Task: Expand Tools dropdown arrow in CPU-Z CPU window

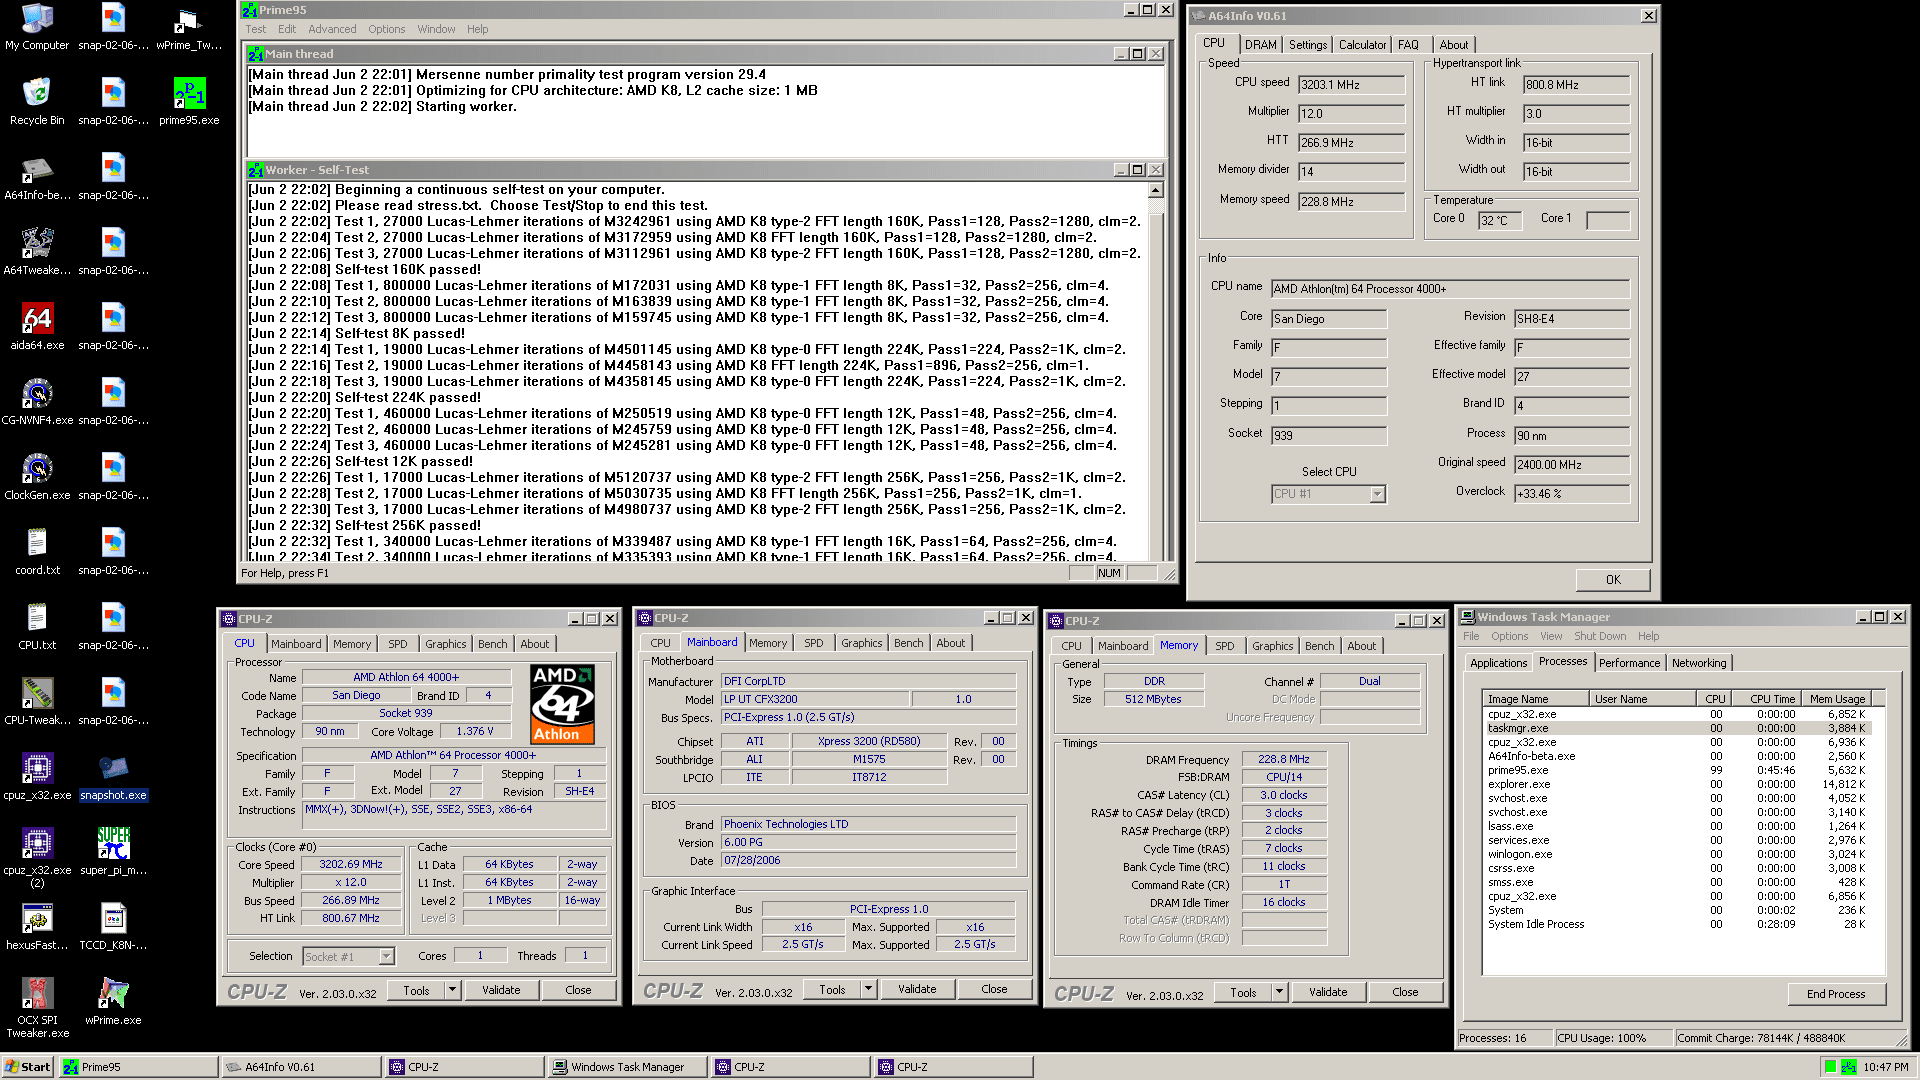Action: click(452, 990)
